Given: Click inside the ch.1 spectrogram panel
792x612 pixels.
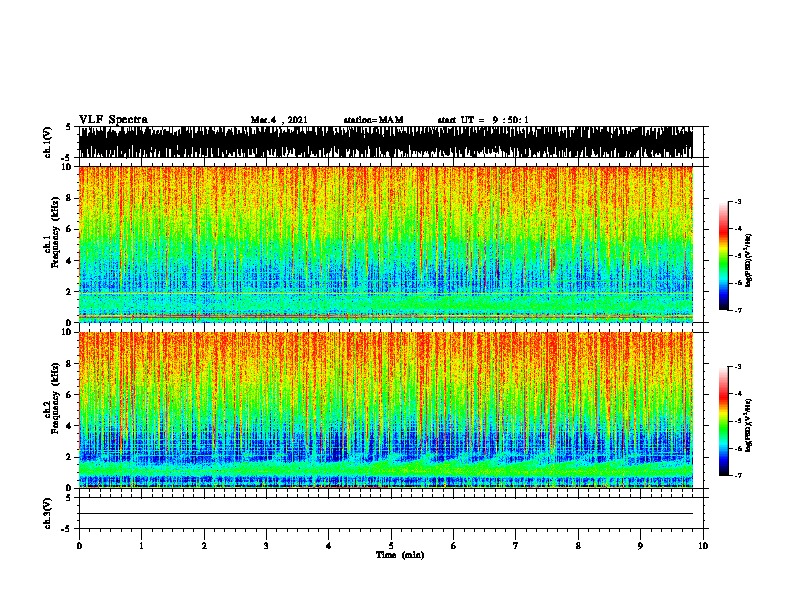Looking at the screenshot, I should coord(386,244).
